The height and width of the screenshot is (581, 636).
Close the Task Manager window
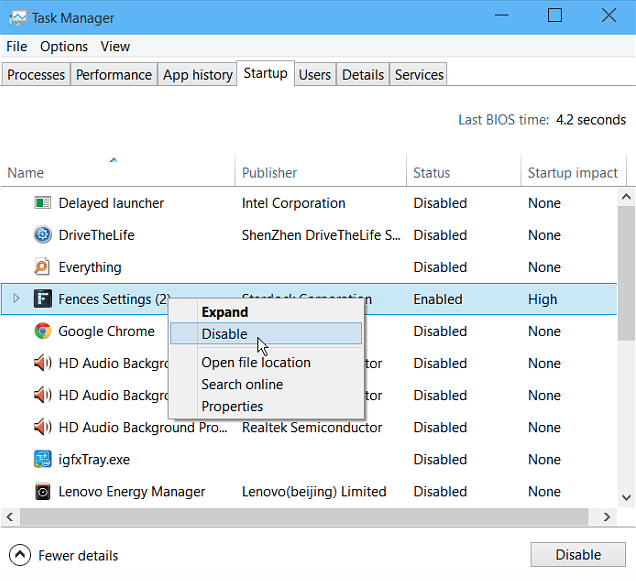(x=608, y=16)
